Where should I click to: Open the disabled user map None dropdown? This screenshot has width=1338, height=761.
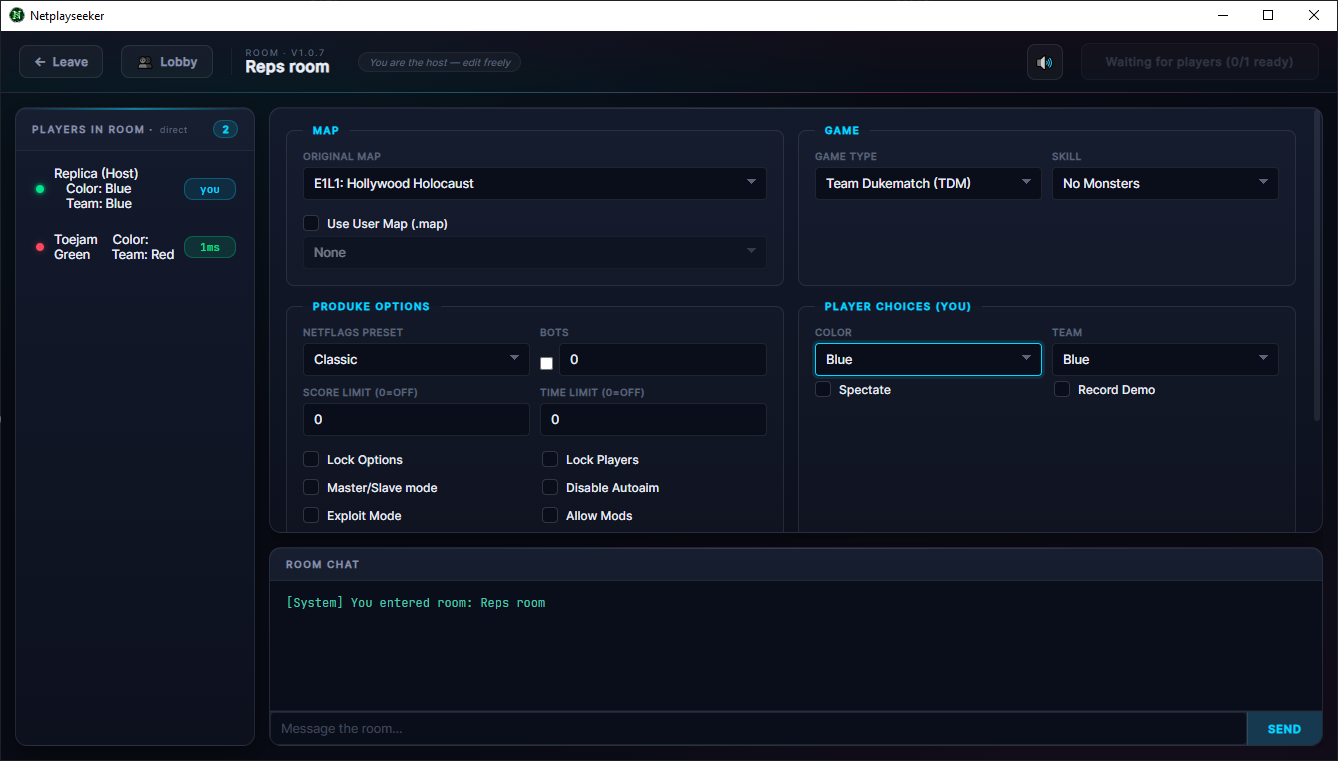535,253
